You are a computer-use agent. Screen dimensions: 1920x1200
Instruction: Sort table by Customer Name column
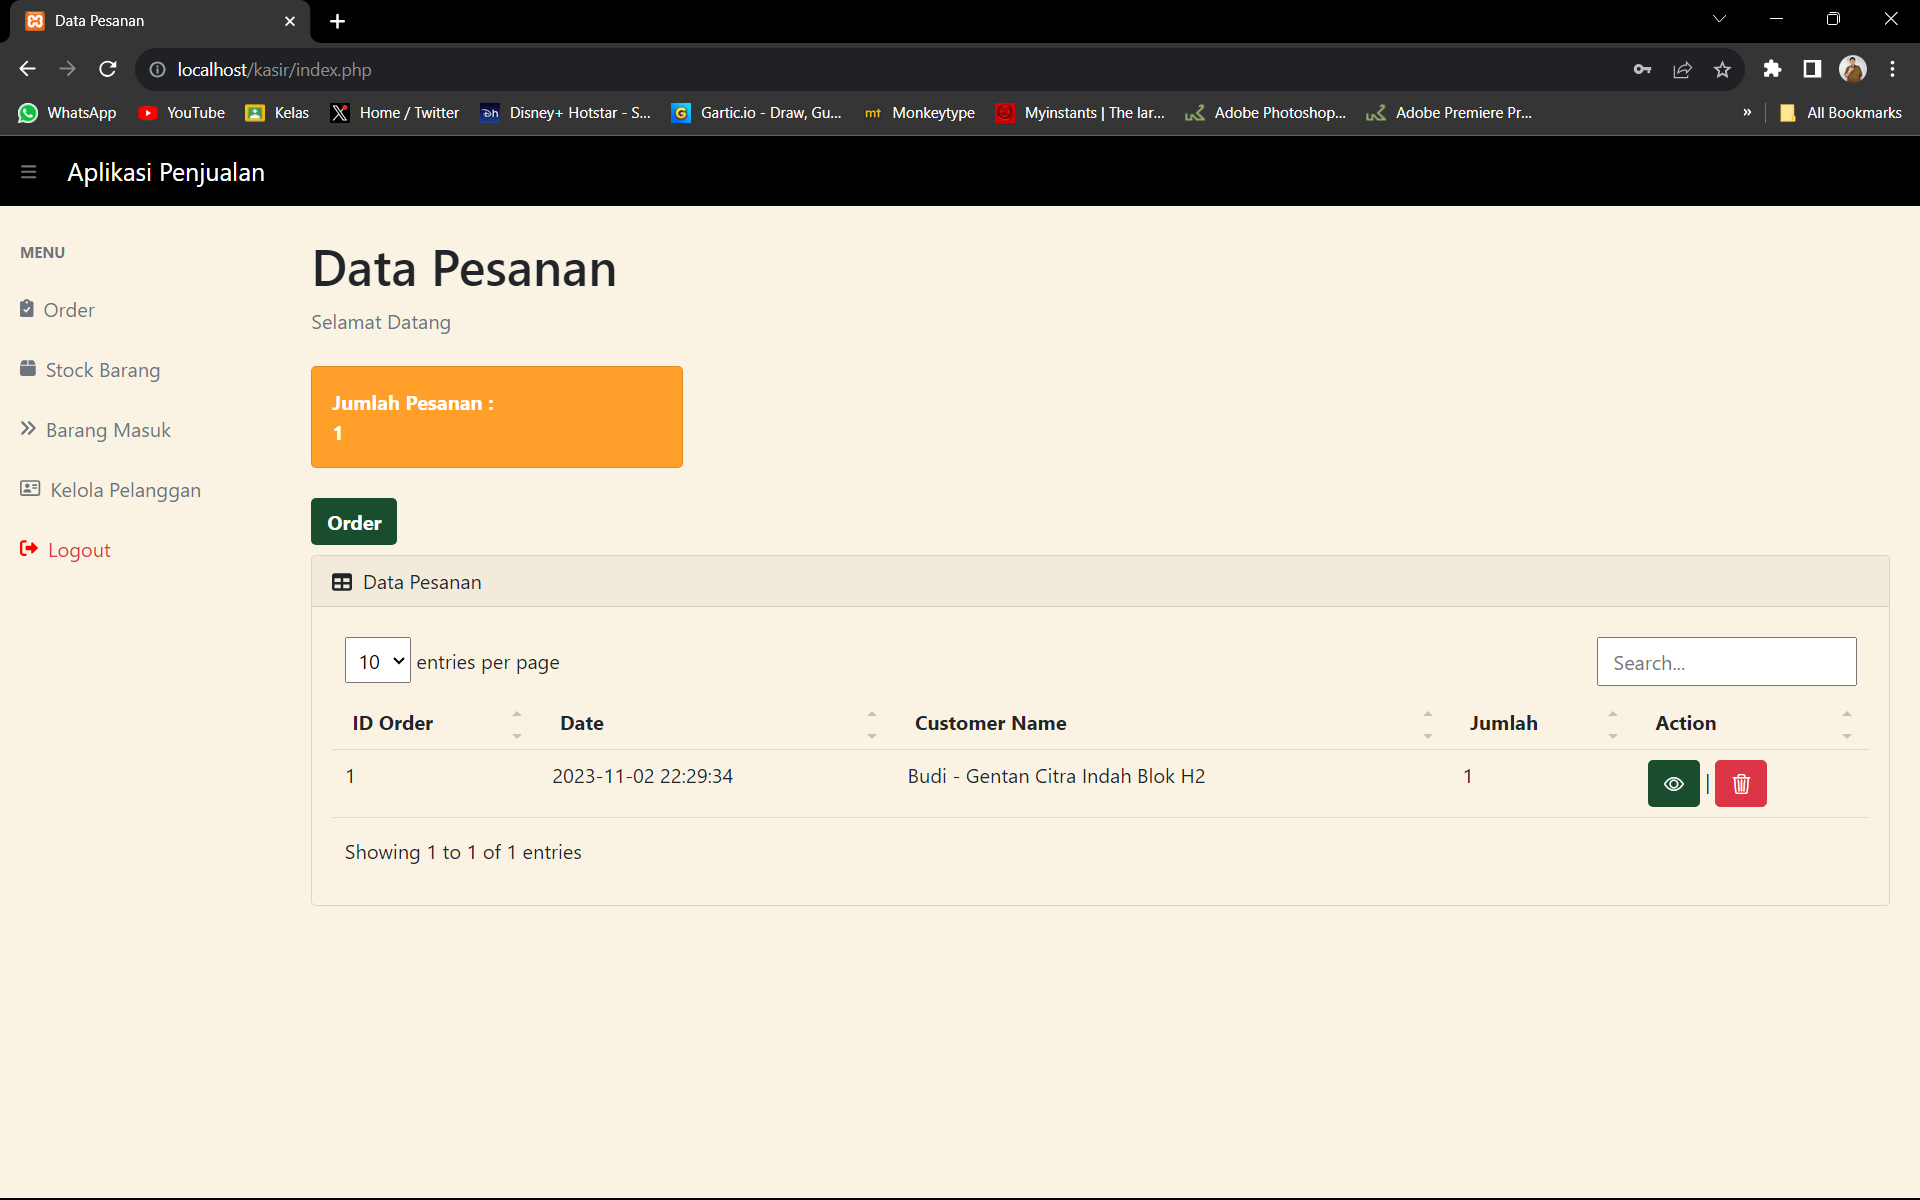990,723
